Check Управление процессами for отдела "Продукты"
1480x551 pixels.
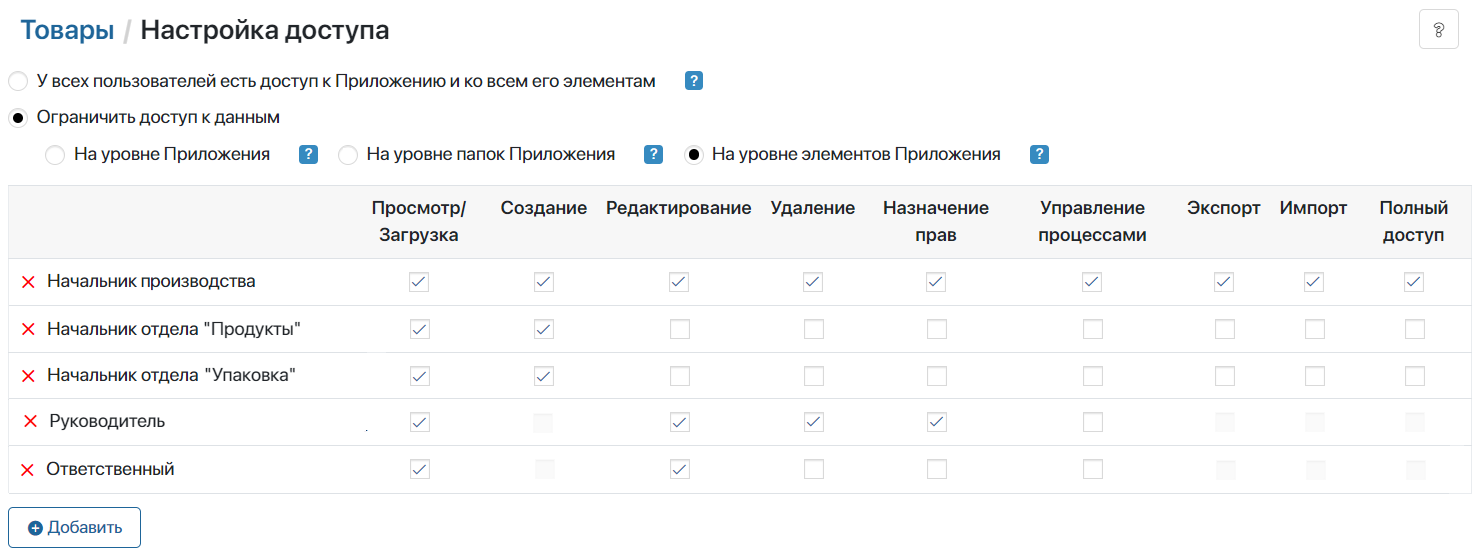click(1093, 329)
